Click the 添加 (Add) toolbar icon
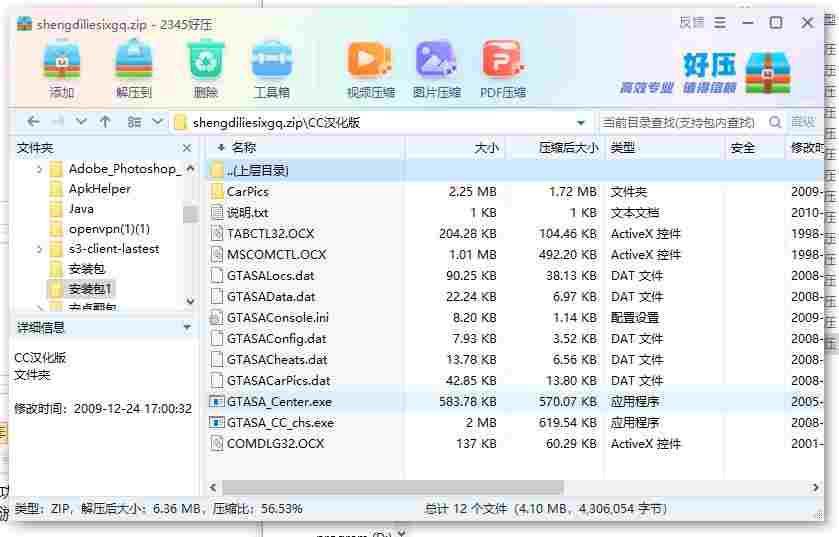 click(62, 60)
